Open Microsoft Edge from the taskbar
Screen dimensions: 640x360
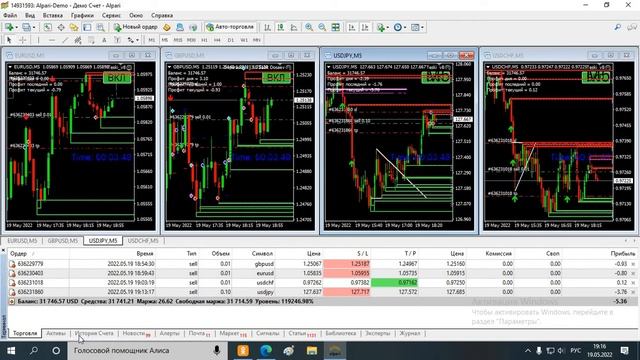click(x=266, y=351)
